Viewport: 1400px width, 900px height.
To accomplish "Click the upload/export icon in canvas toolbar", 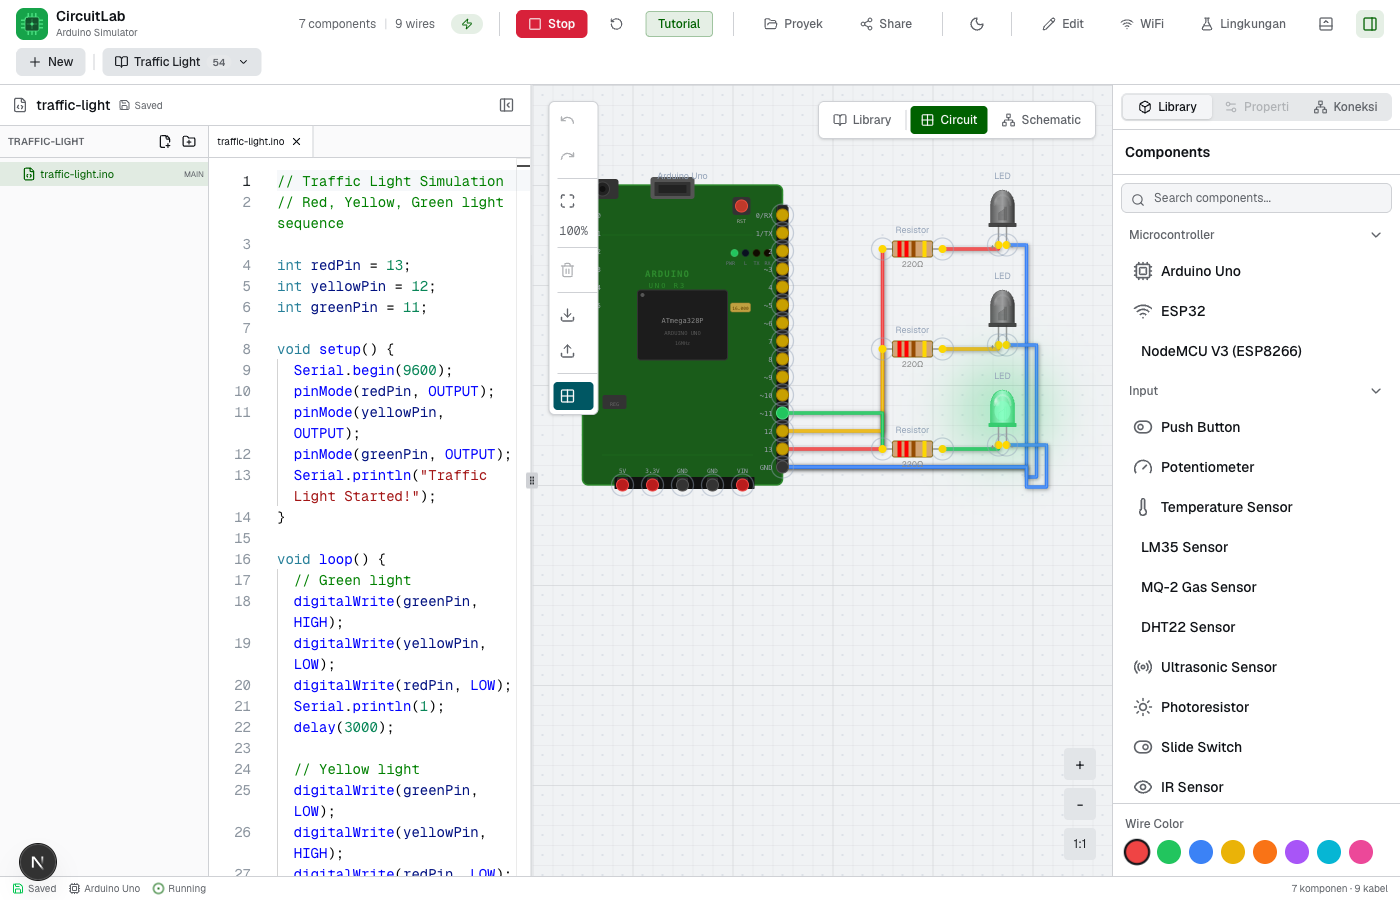I will coord(567,351).
